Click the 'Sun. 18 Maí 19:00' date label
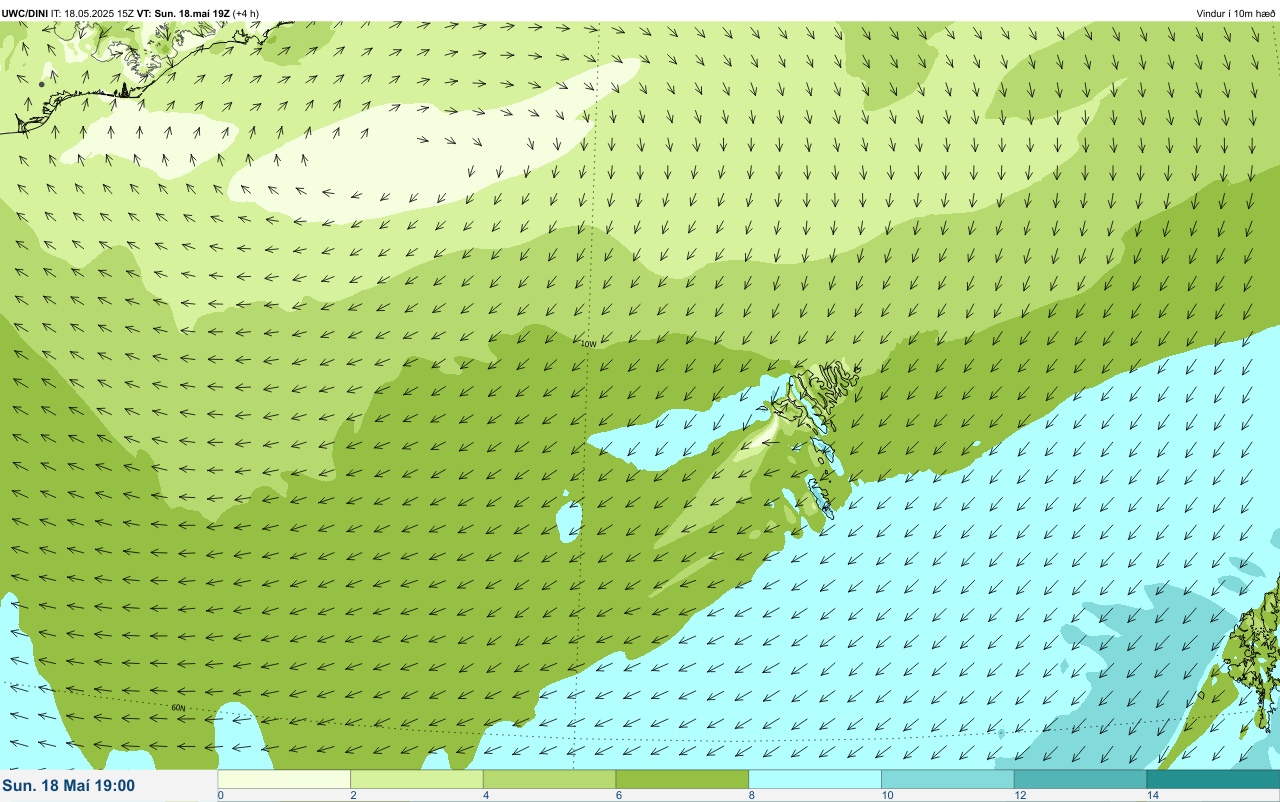Viewport: 1280px width, 802px height. point(69,786)
